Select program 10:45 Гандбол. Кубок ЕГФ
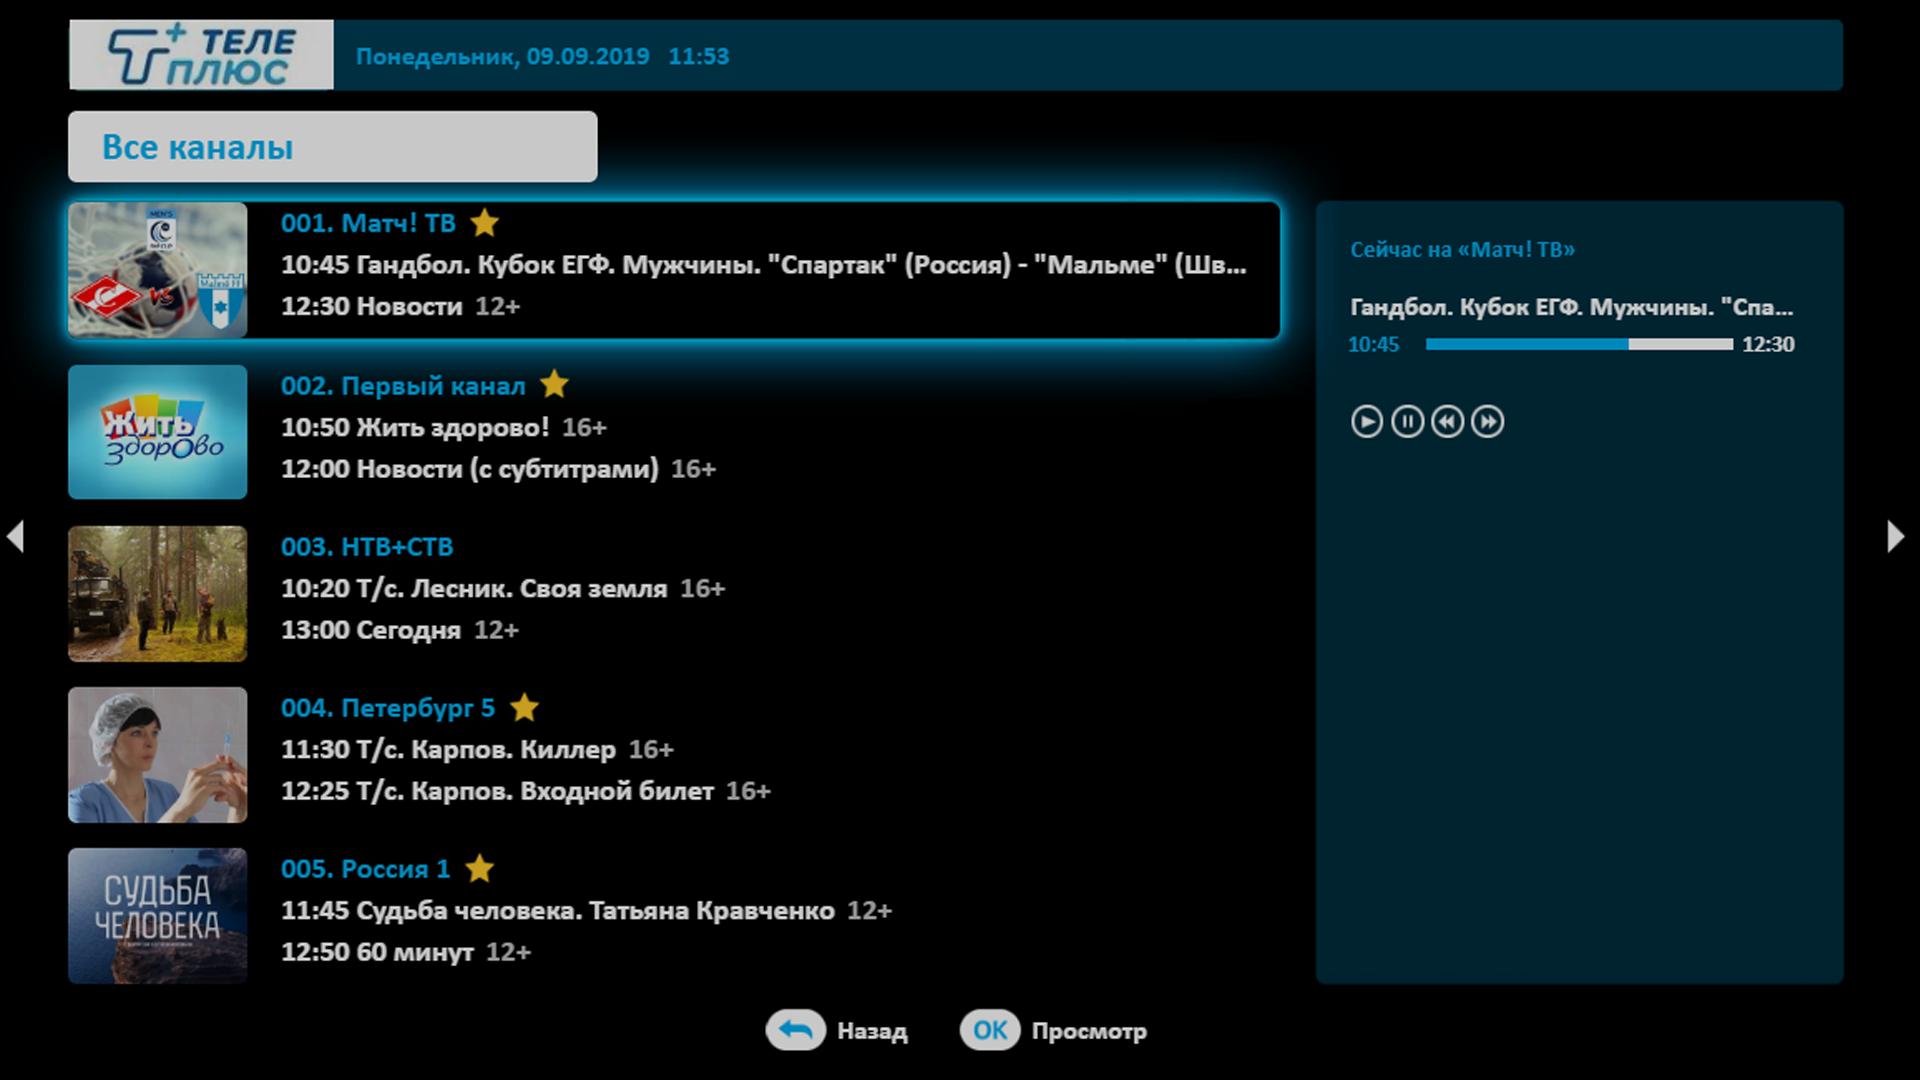This screenshot has height=1080, width=1920. tap(764, 265)
